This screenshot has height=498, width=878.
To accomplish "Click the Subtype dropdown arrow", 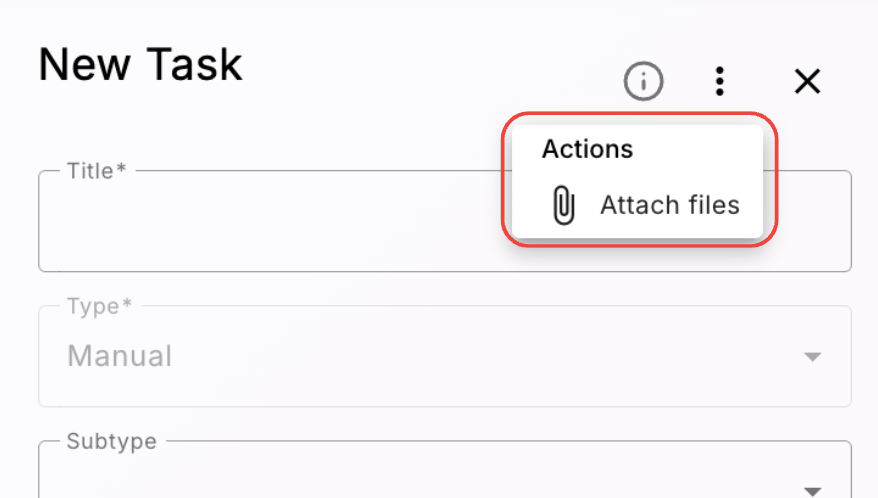I will tap(812, 491).
